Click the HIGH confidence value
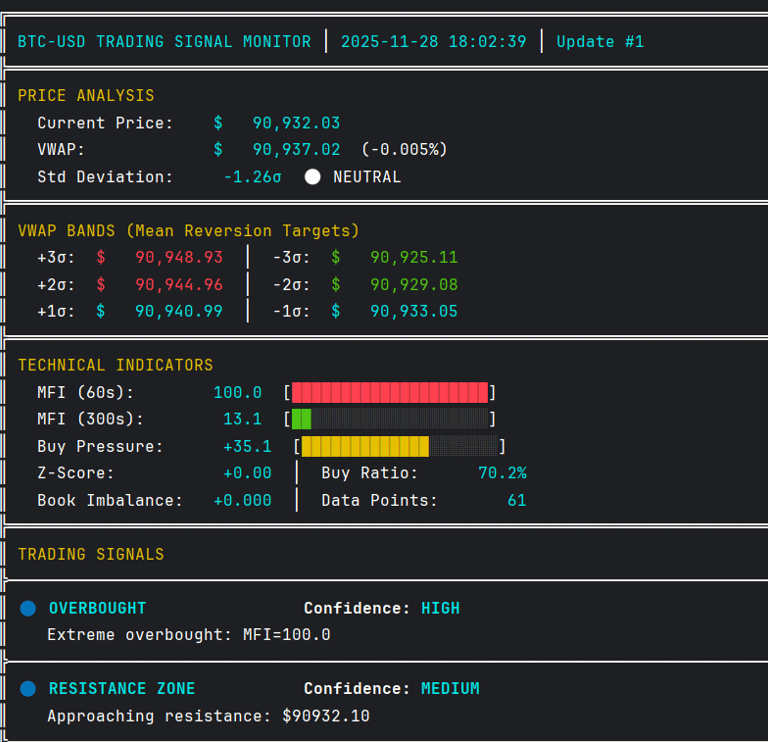This screenshot has height=742, width=768. click(x=440, y=608)
